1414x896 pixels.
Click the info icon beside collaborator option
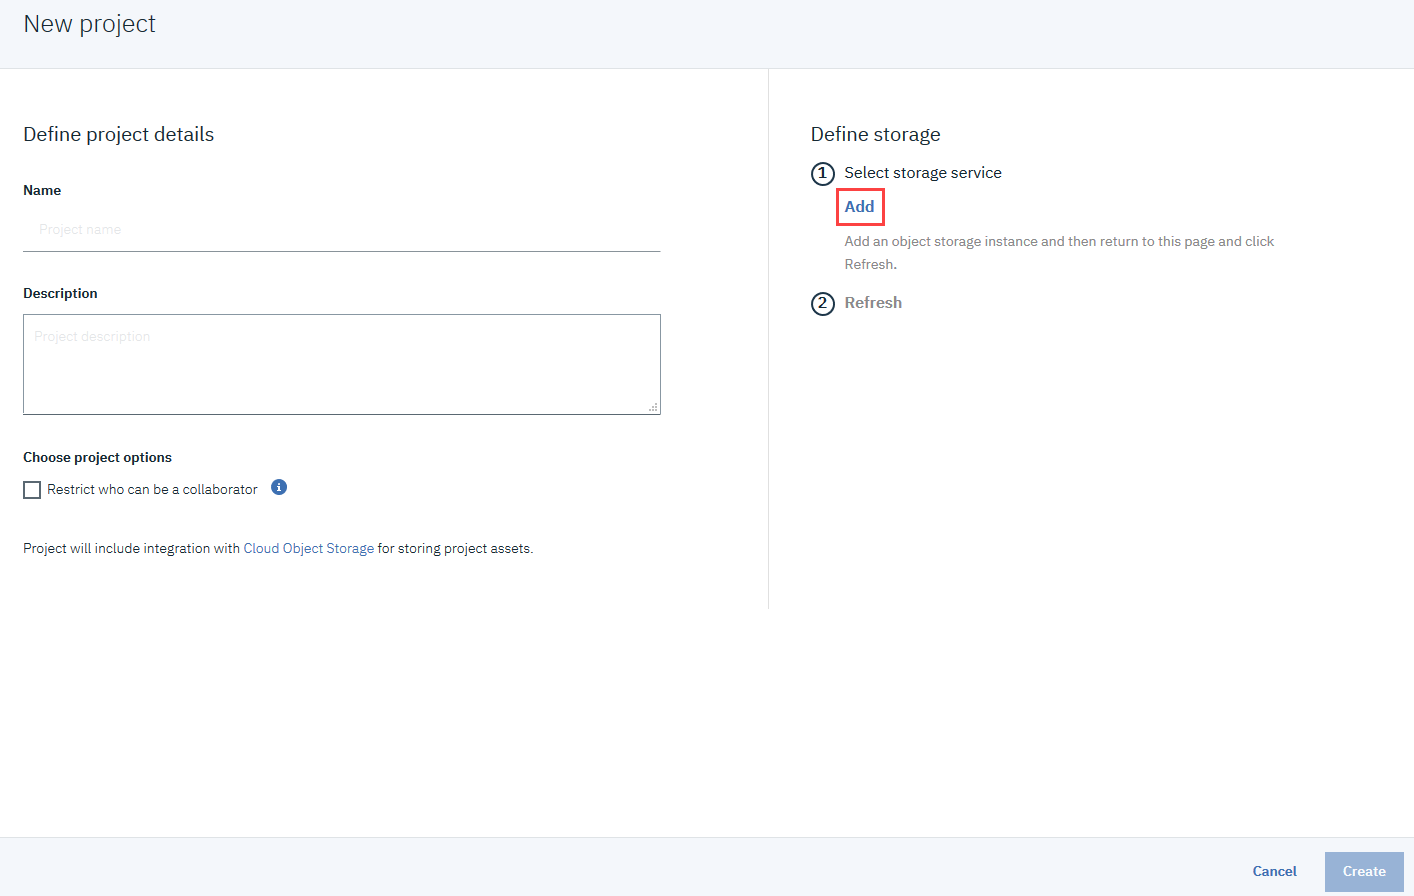click(279, 487)
